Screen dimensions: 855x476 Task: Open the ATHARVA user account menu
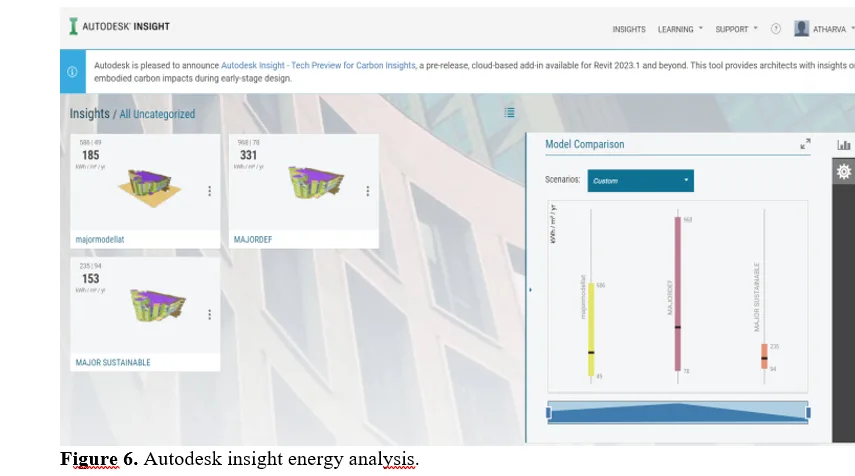pos(824,29)
